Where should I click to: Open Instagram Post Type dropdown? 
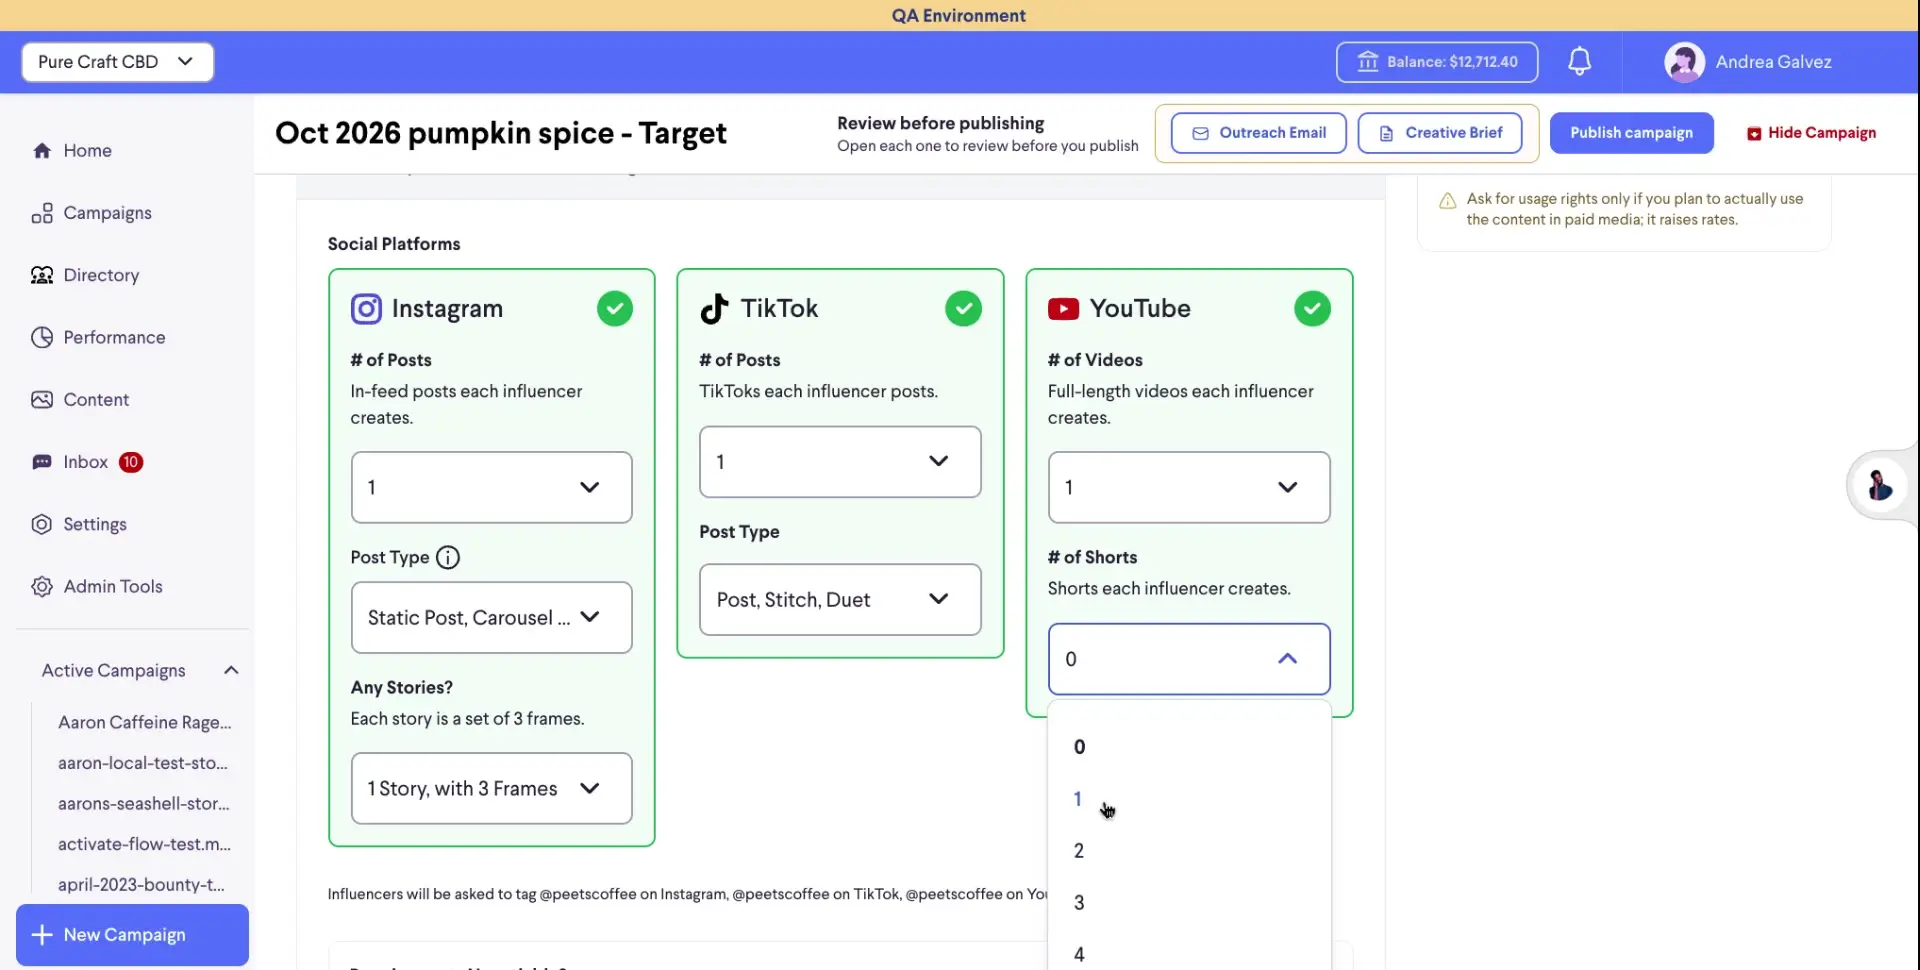point(491,617)
